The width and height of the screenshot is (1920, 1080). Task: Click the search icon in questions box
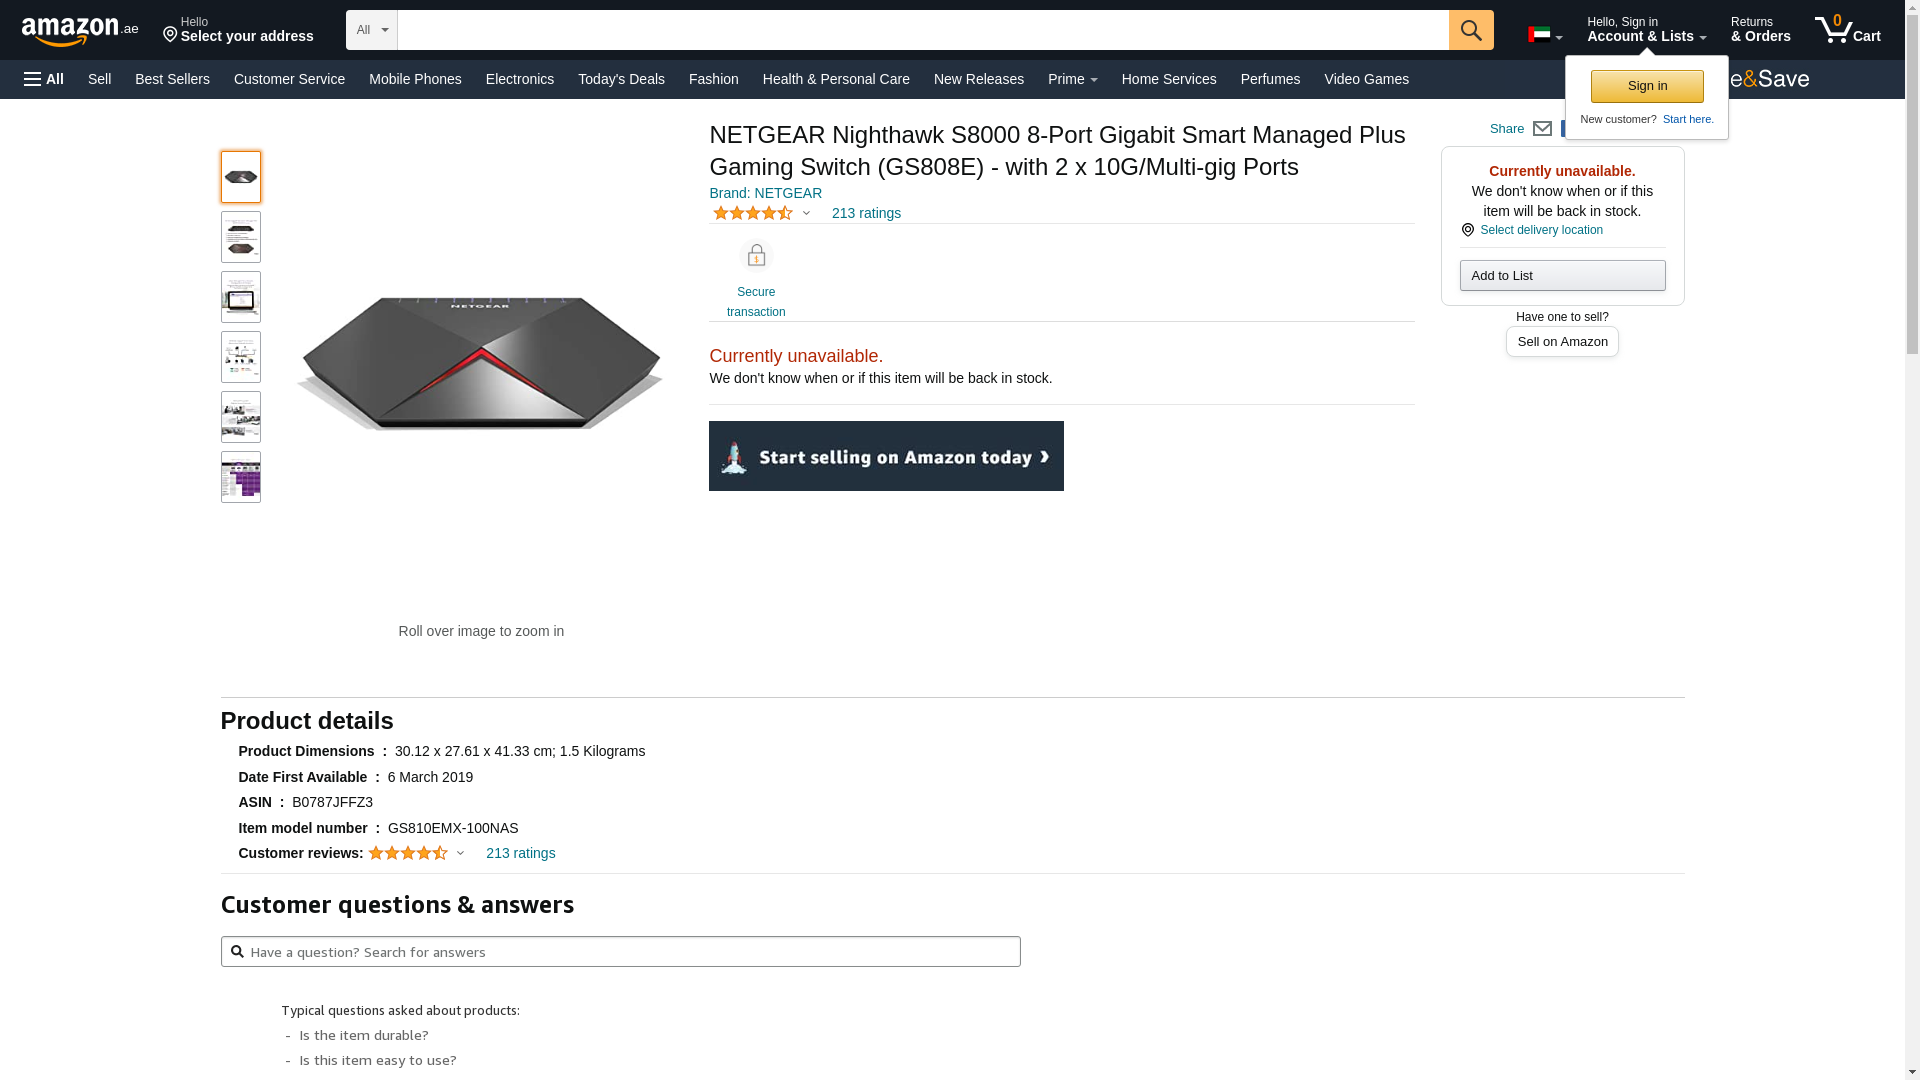tap(237, 952)
